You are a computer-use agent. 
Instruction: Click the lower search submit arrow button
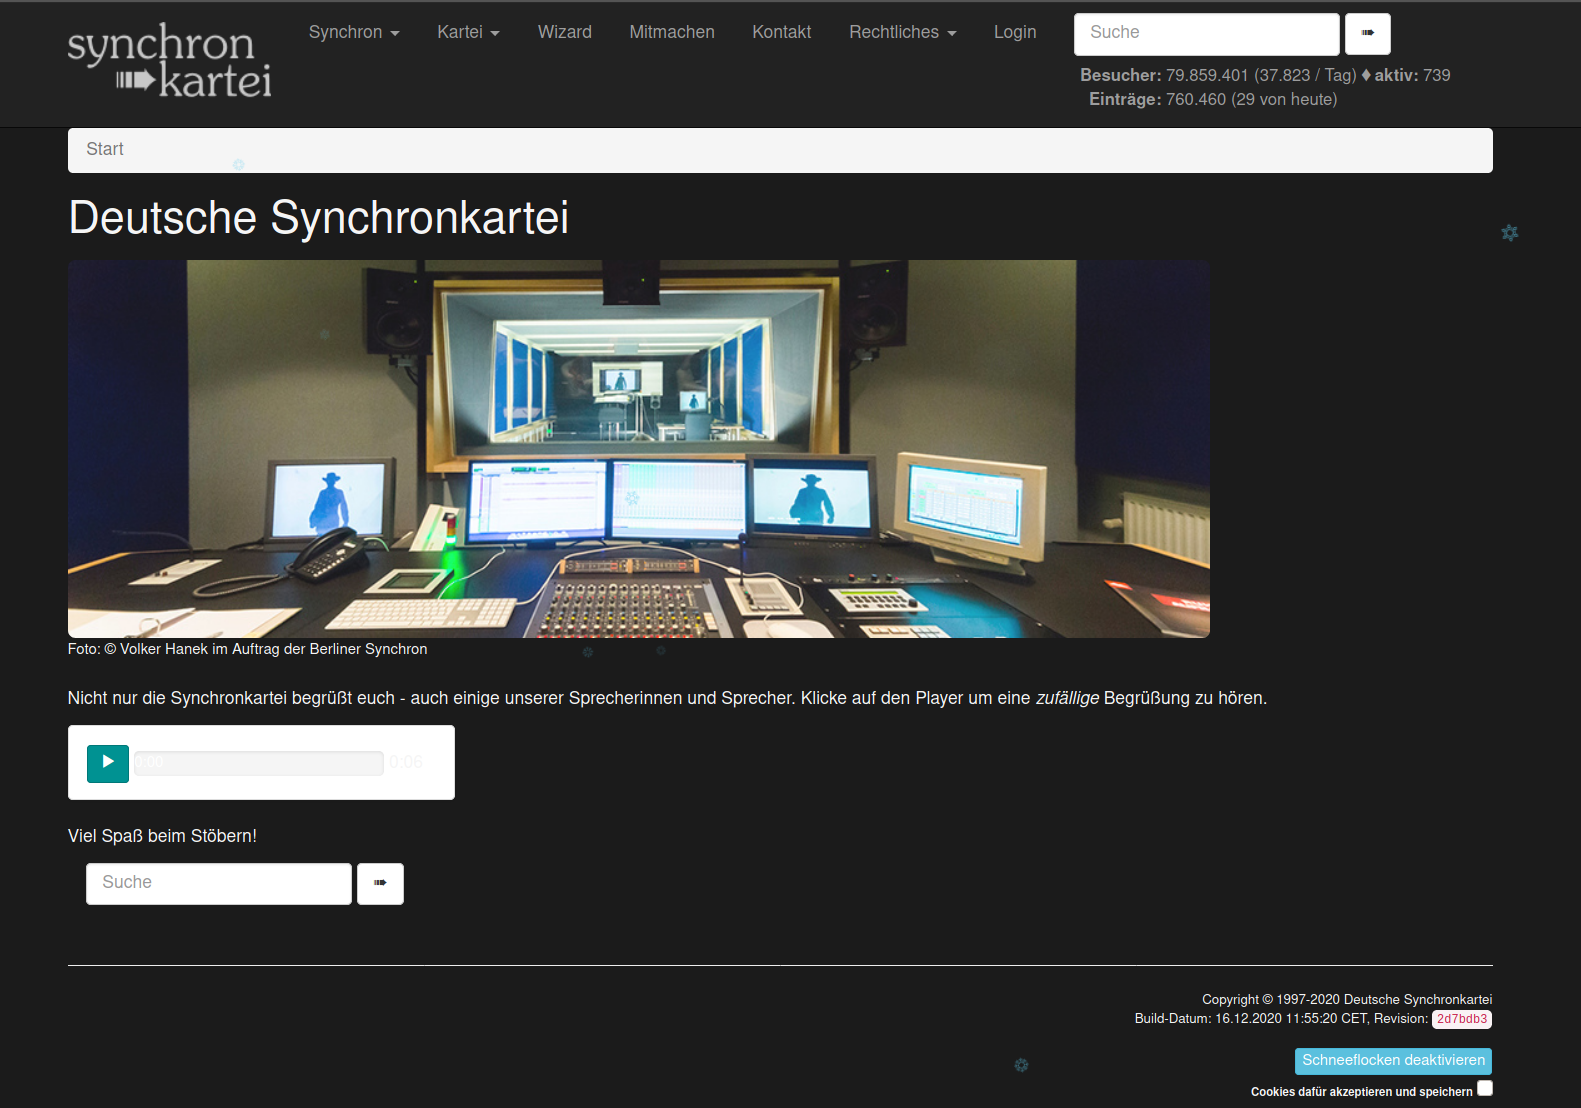tap(380, 884)
